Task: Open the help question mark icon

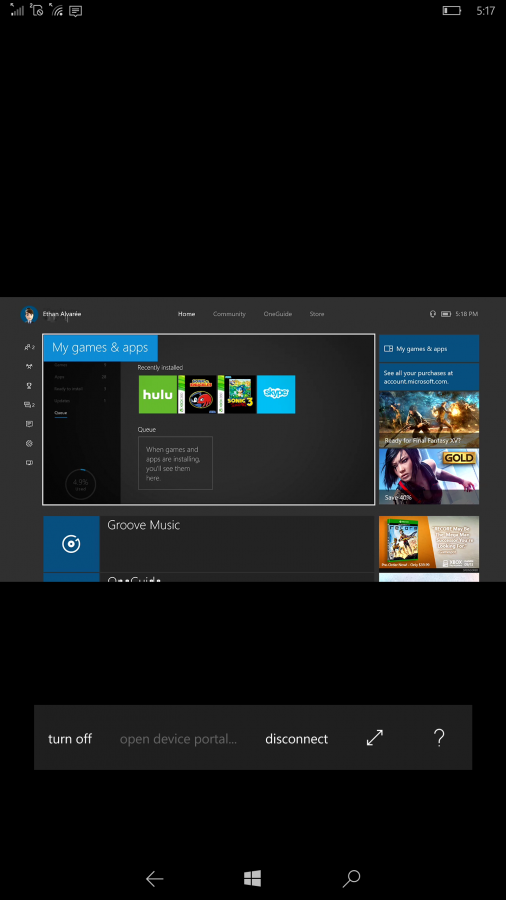Action: tap(439, 738)
